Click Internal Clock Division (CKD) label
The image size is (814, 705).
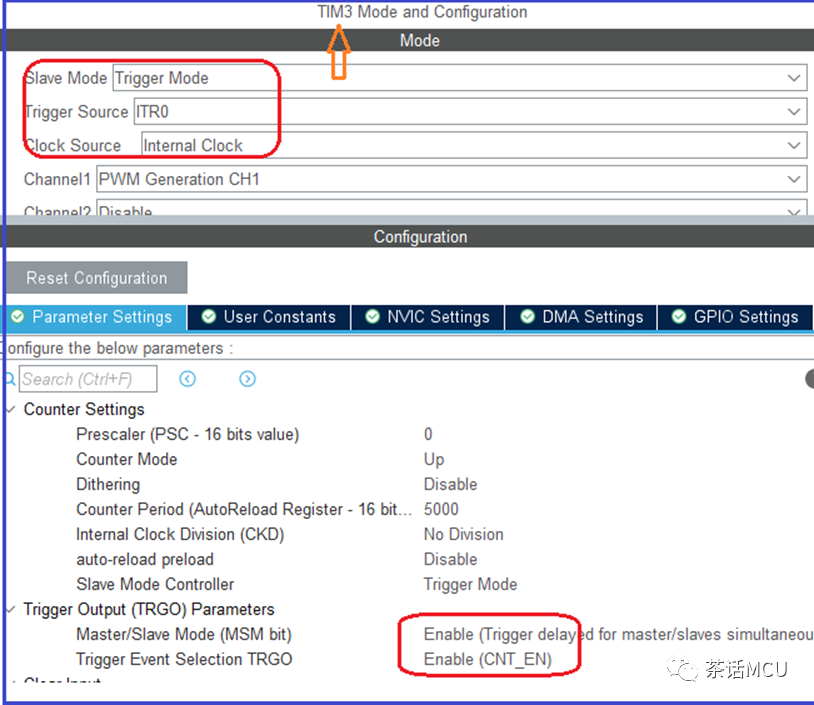click(180, 534)
